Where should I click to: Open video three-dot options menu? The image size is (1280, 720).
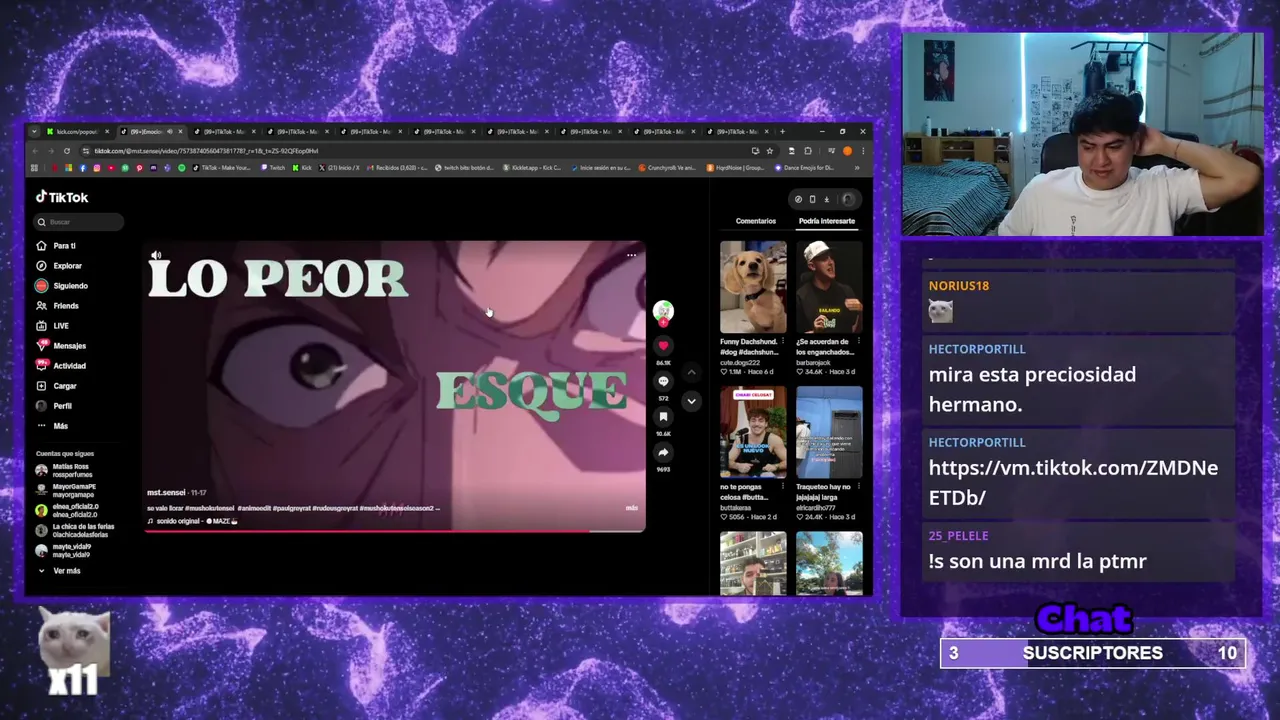[631, 255]
